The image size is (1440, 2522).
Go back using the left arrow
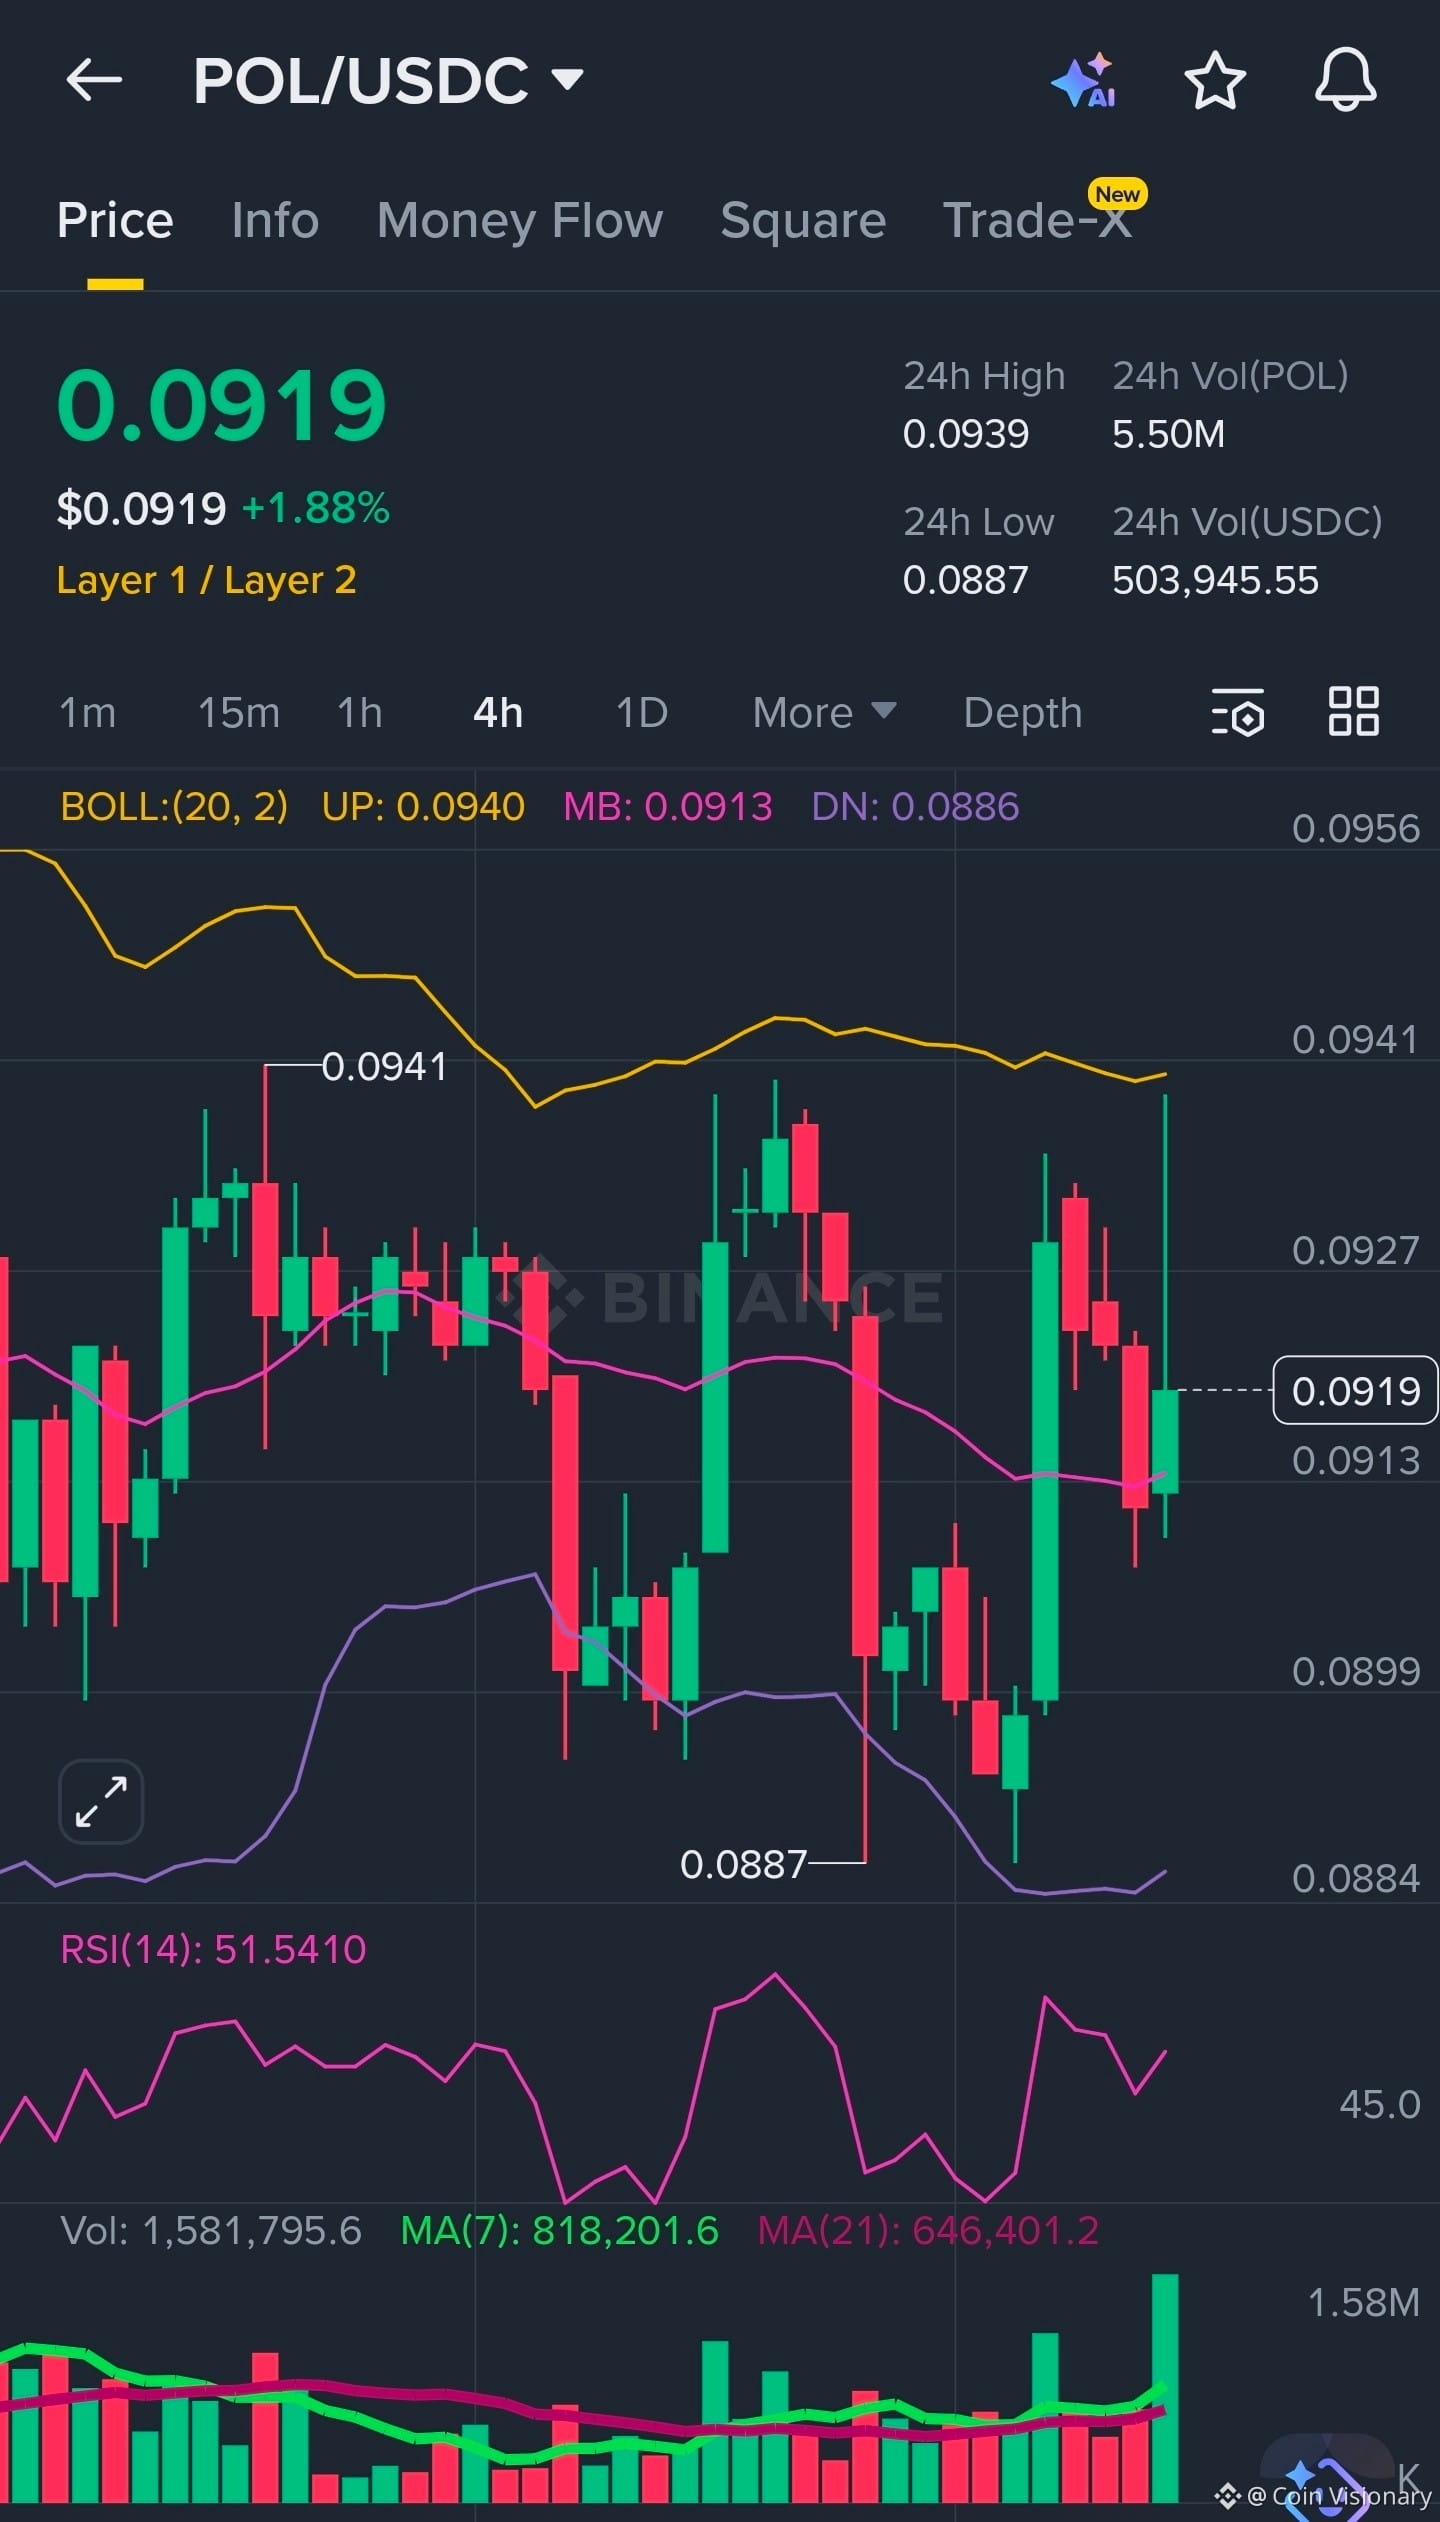[x=94, y=80]
